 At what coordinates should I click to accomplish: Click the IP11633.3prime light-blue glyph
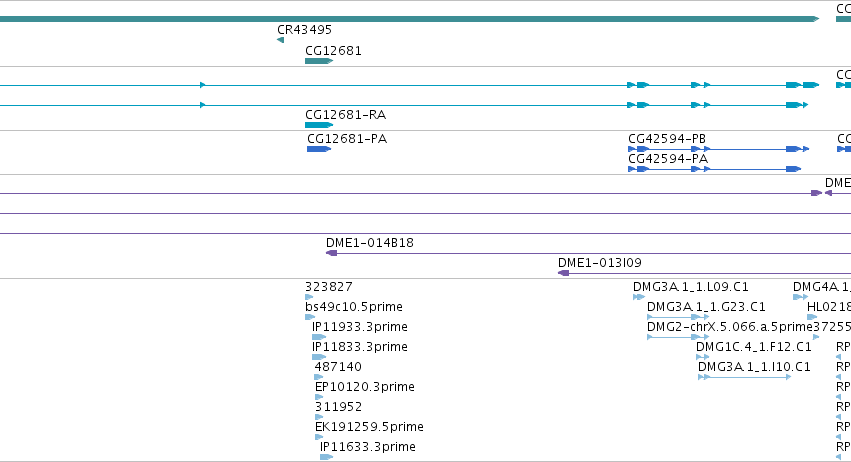[326, 457]
